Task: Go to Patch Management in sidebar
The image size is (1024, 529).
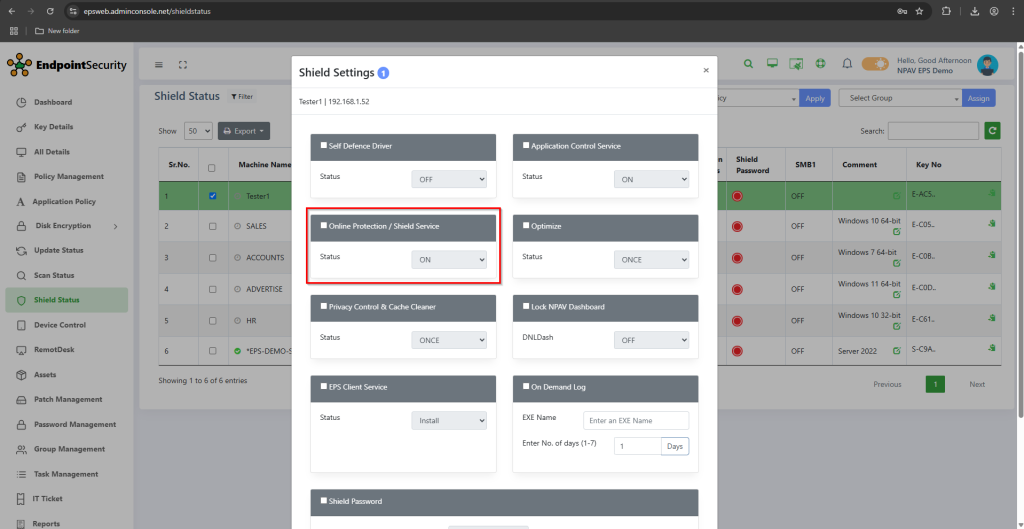Action: coord(68,399)
